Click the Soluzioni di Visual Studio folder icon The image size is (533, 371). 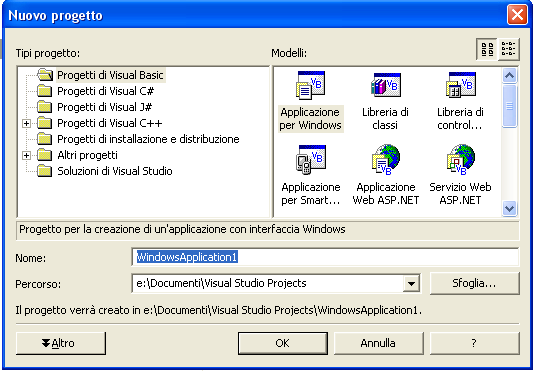[x=45, y=171]
